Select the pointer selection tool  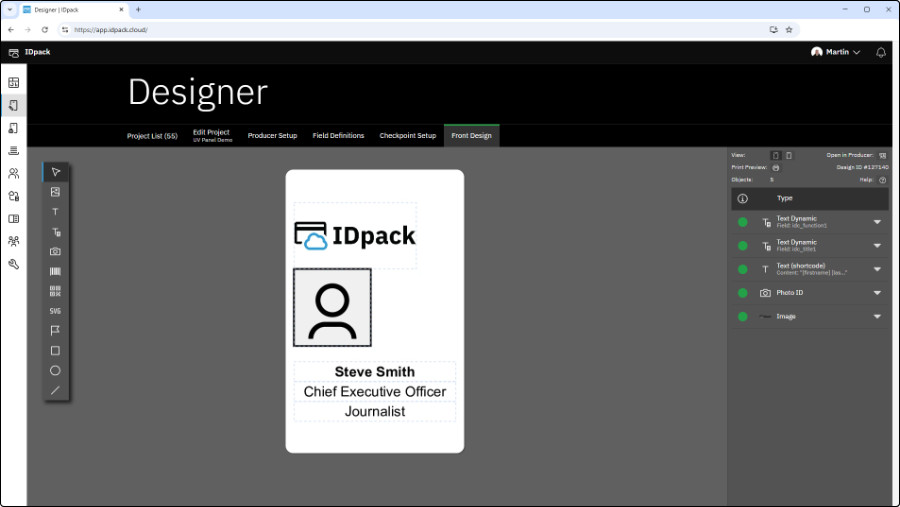click(56, 172)
